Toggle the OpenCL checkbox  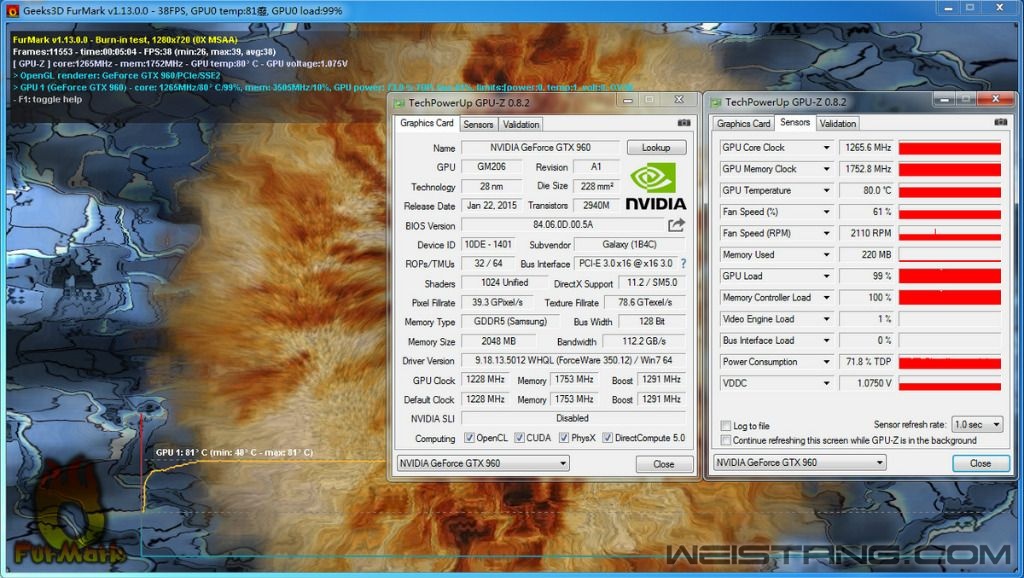coord(469,438)
